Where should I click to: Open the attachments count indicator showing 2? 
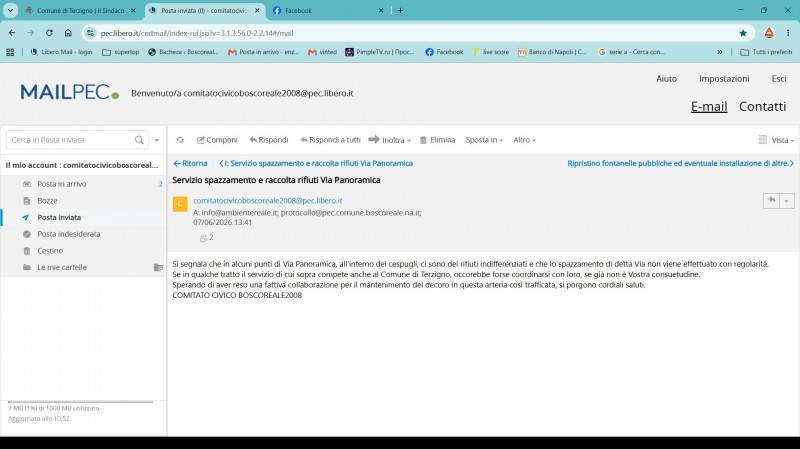(x=207, y=237)
